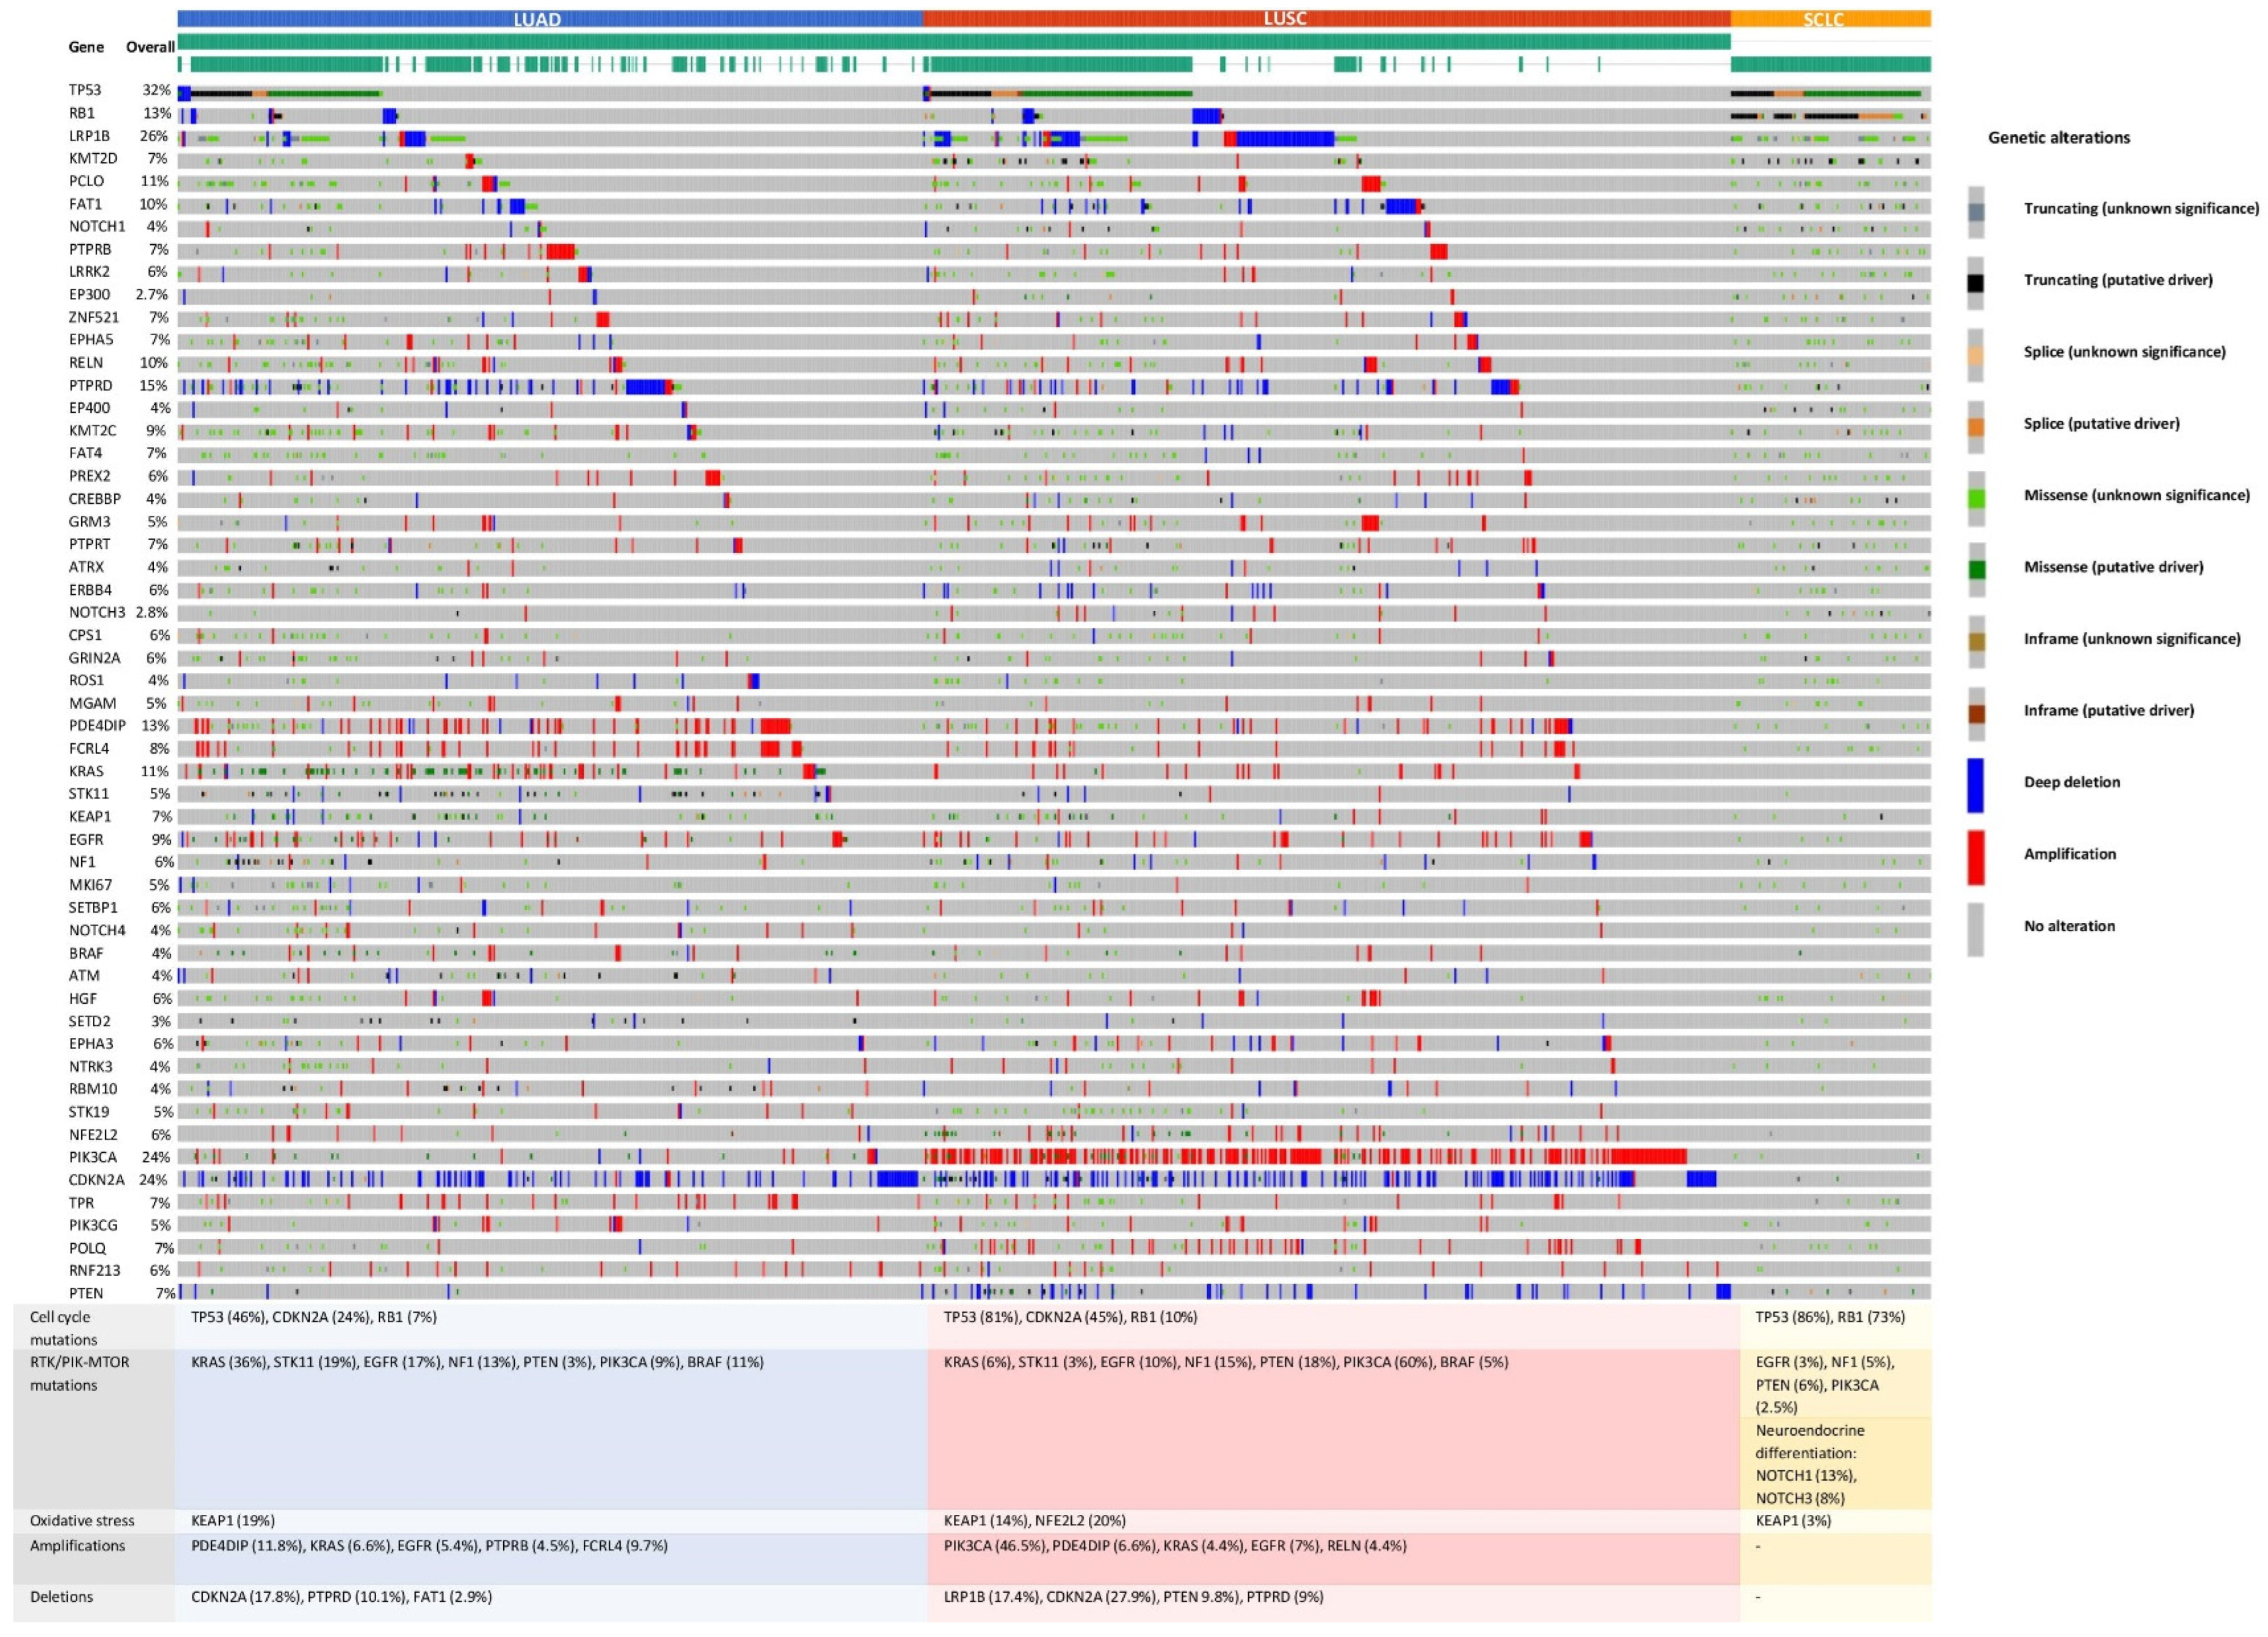Click the Gene column header
The image size is (2268, 1637).
click(86, 47)
